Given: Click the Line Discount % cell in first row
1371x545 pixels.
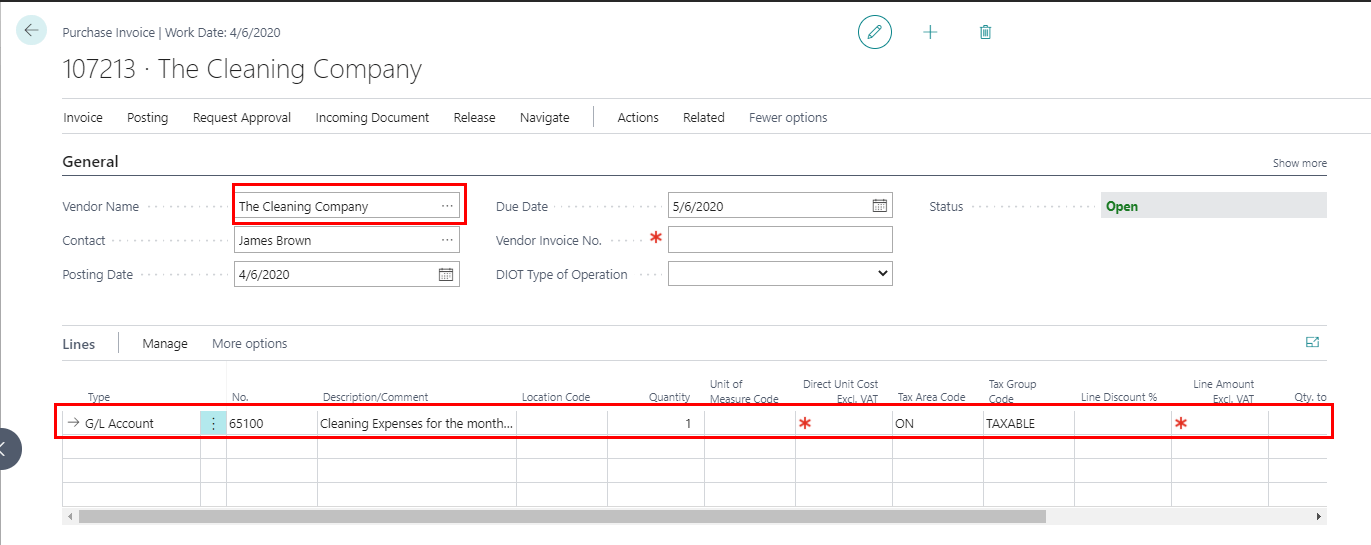Looking at the screenshot, I should (1123, 423).
